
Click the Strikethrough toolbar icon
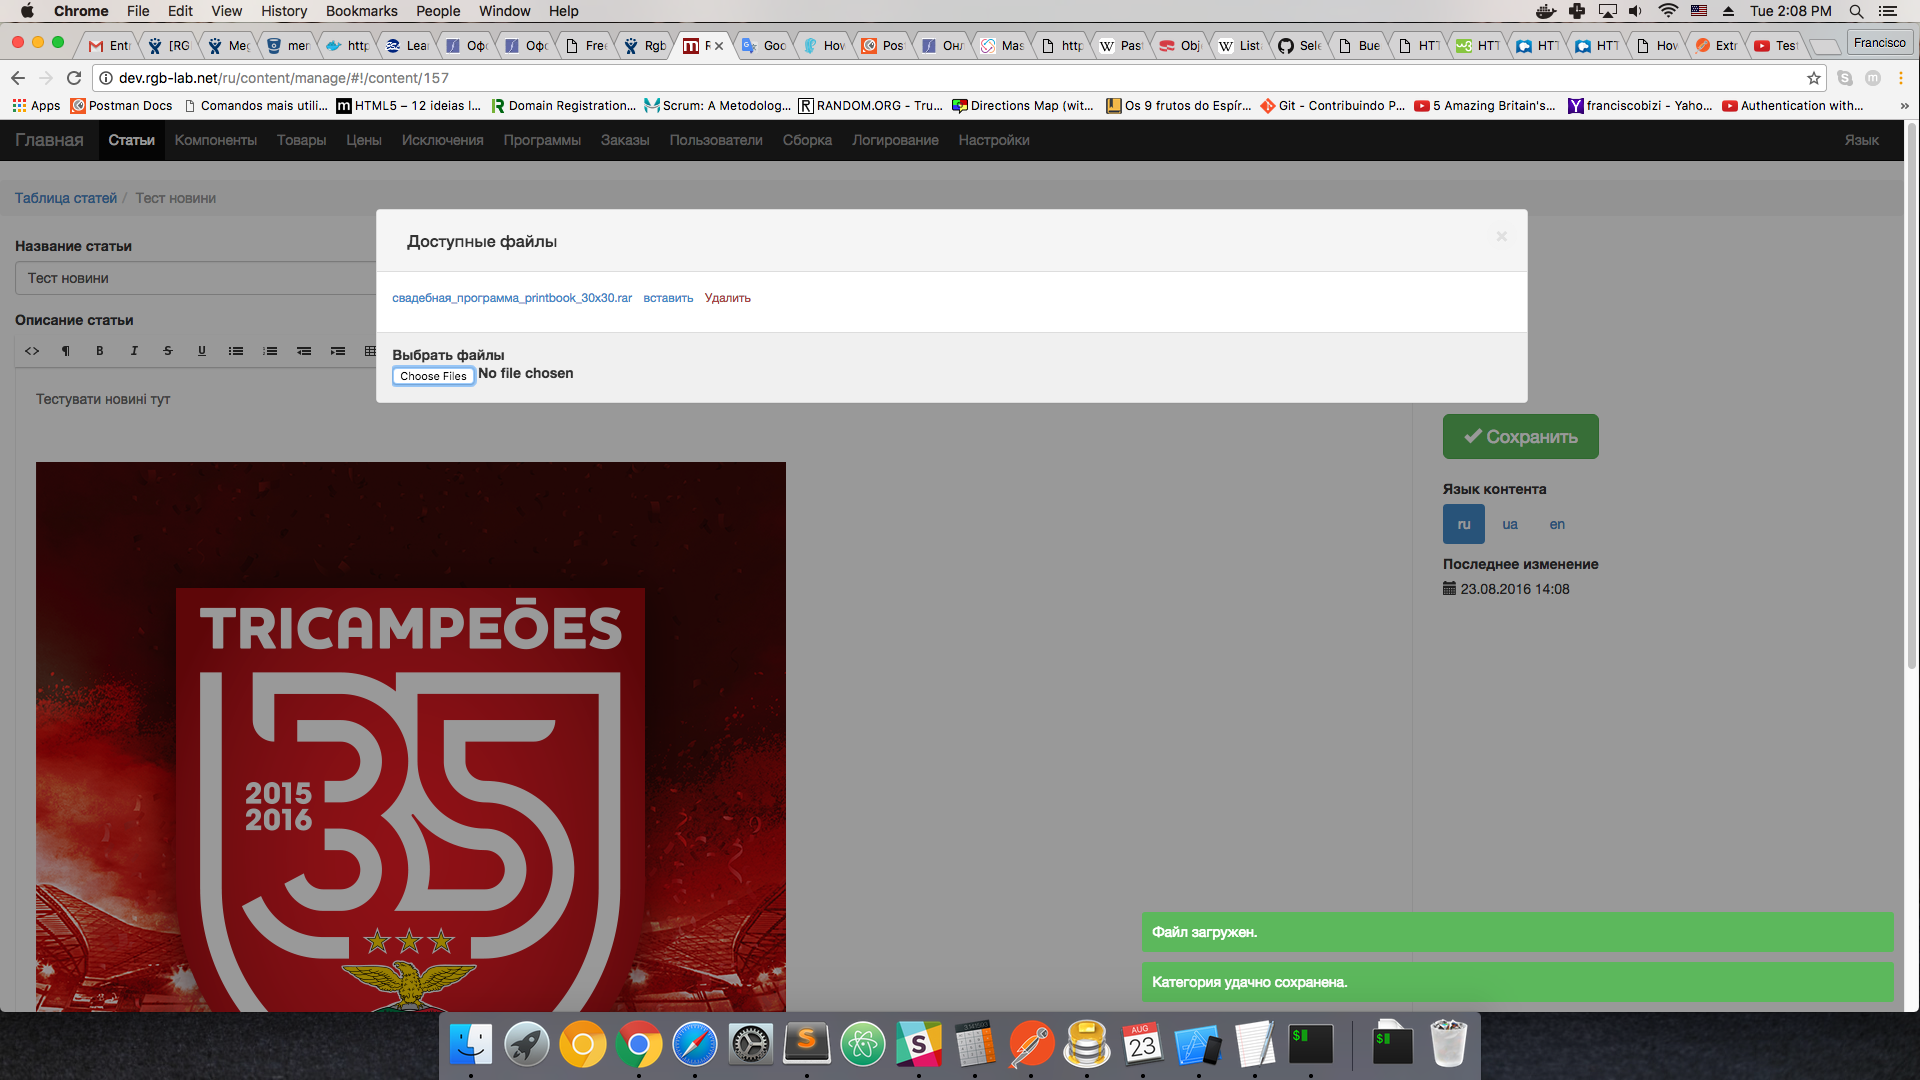click(x=168, y=351)
